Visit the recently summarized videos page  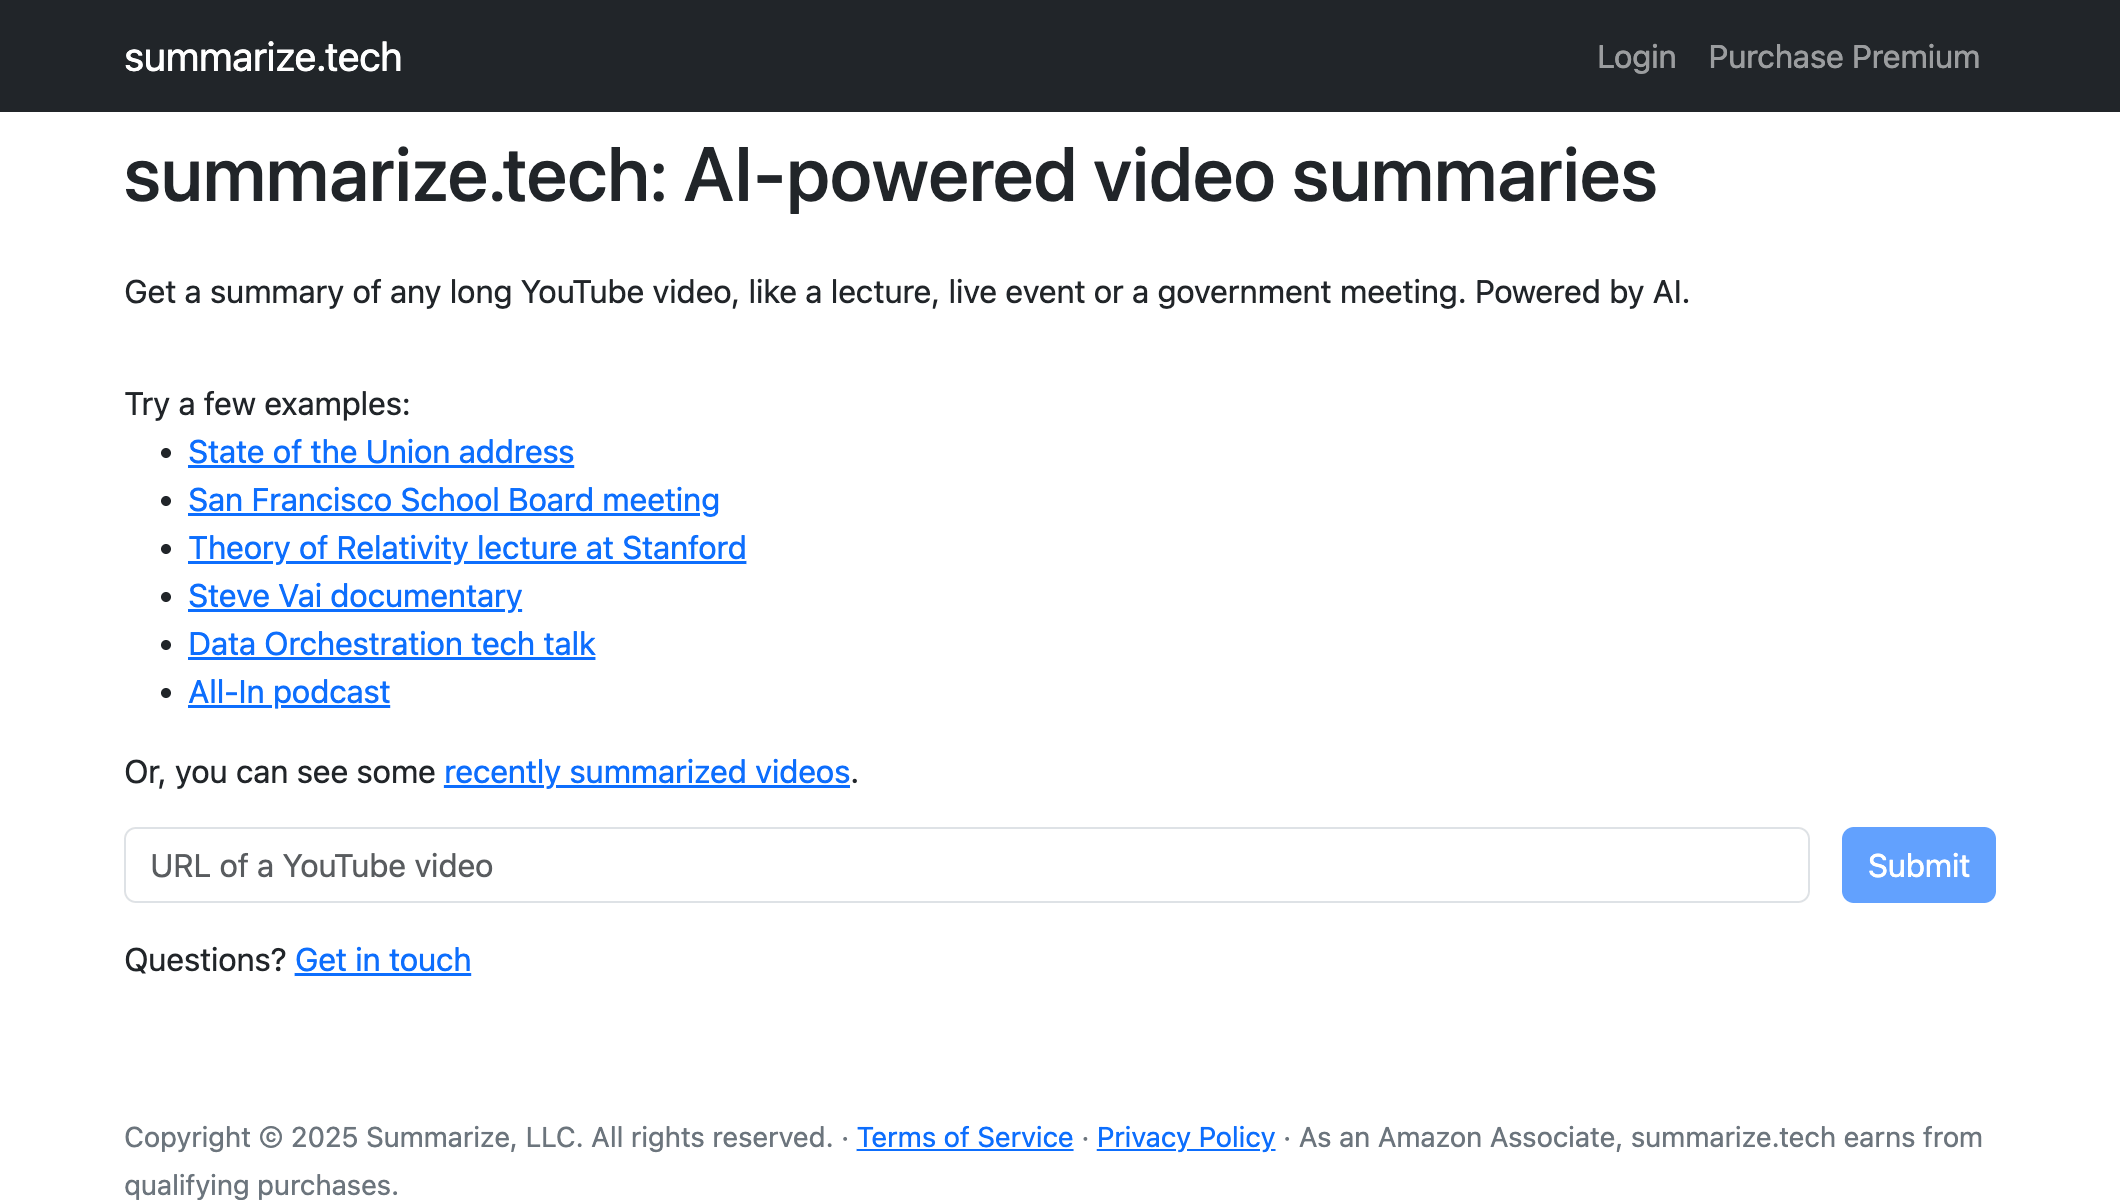click(x=646, y=772)
